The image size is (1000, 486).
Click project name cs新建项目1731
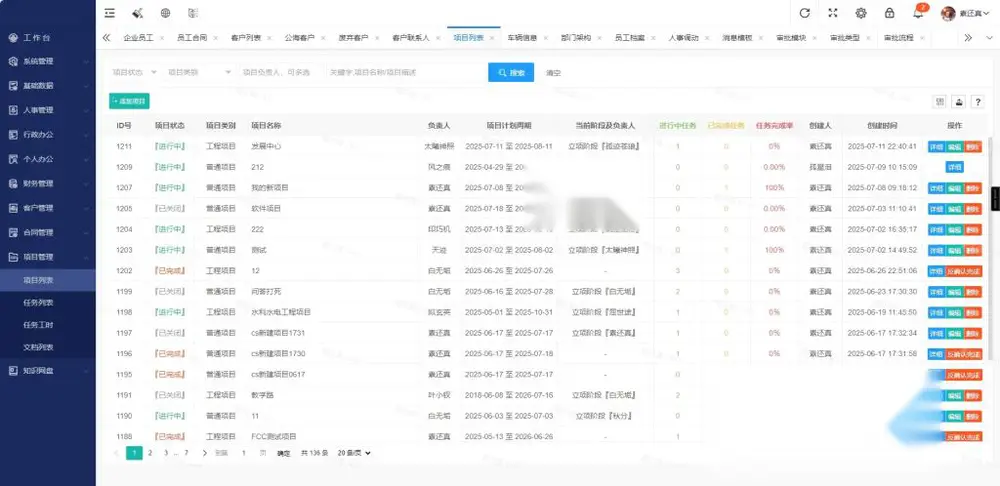pyautogui.click(x=278, y=333)
